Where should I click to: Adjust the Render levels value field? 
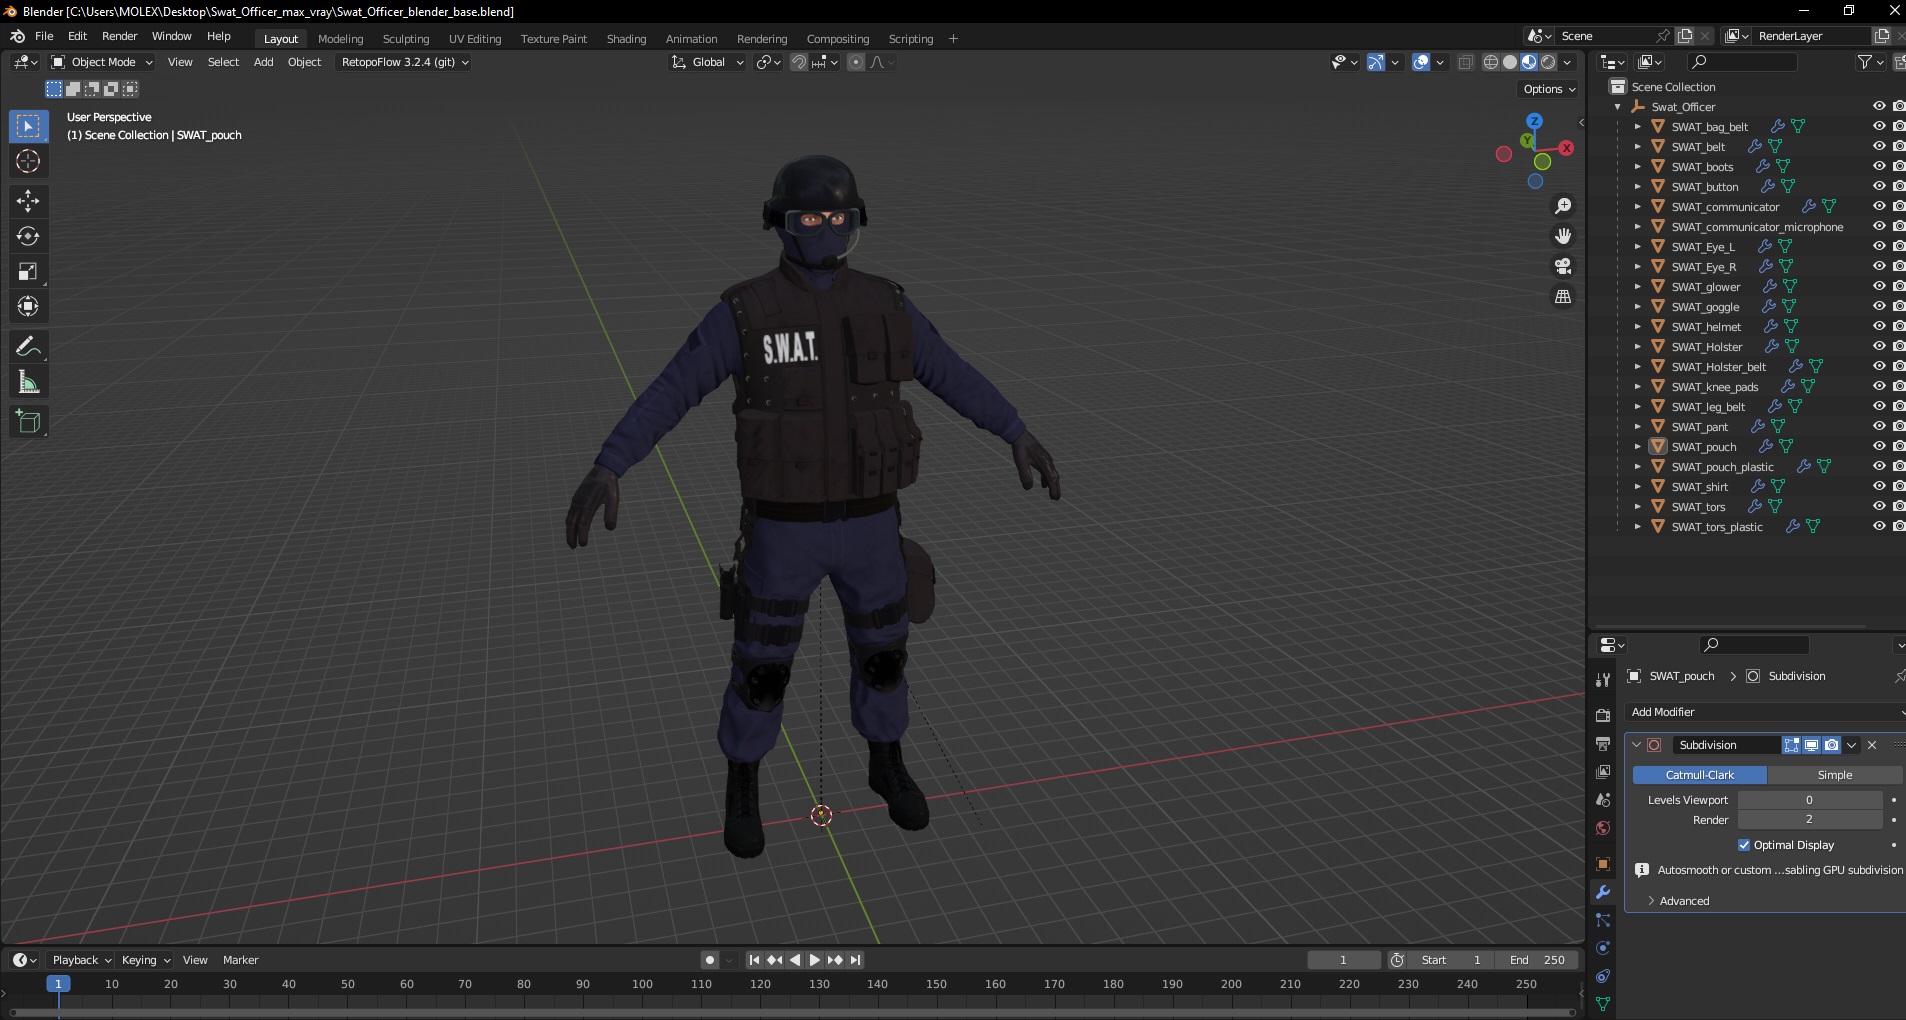[1810, 820]
